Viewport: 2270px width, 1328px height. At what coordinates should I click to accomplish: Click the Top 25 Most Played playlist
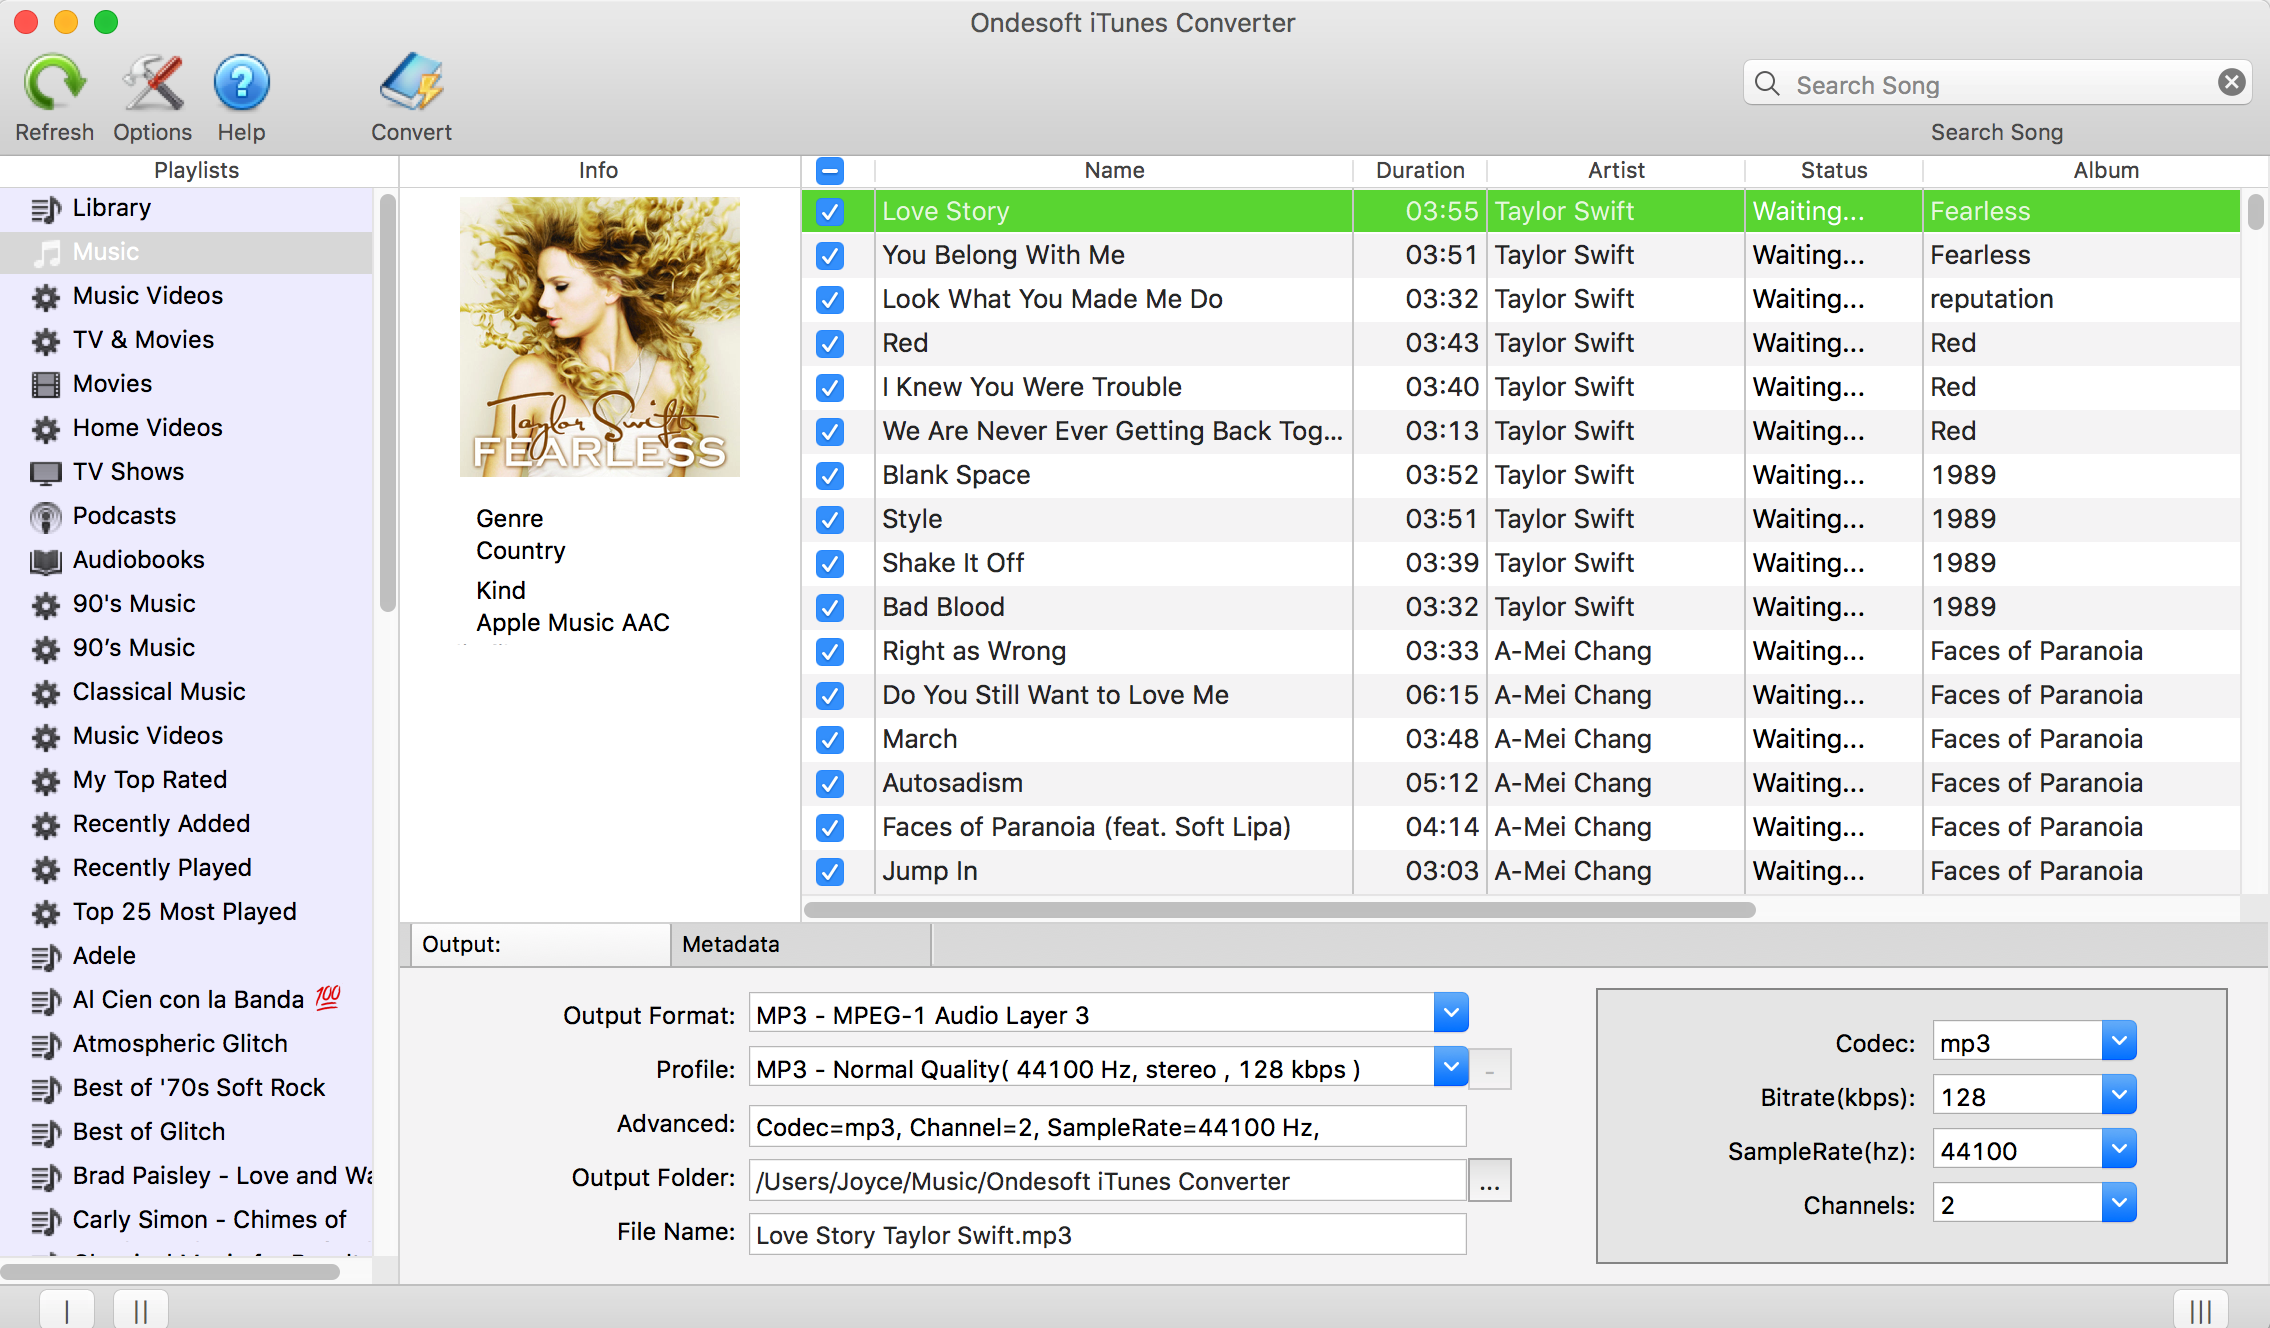click(x=185, y=909)
